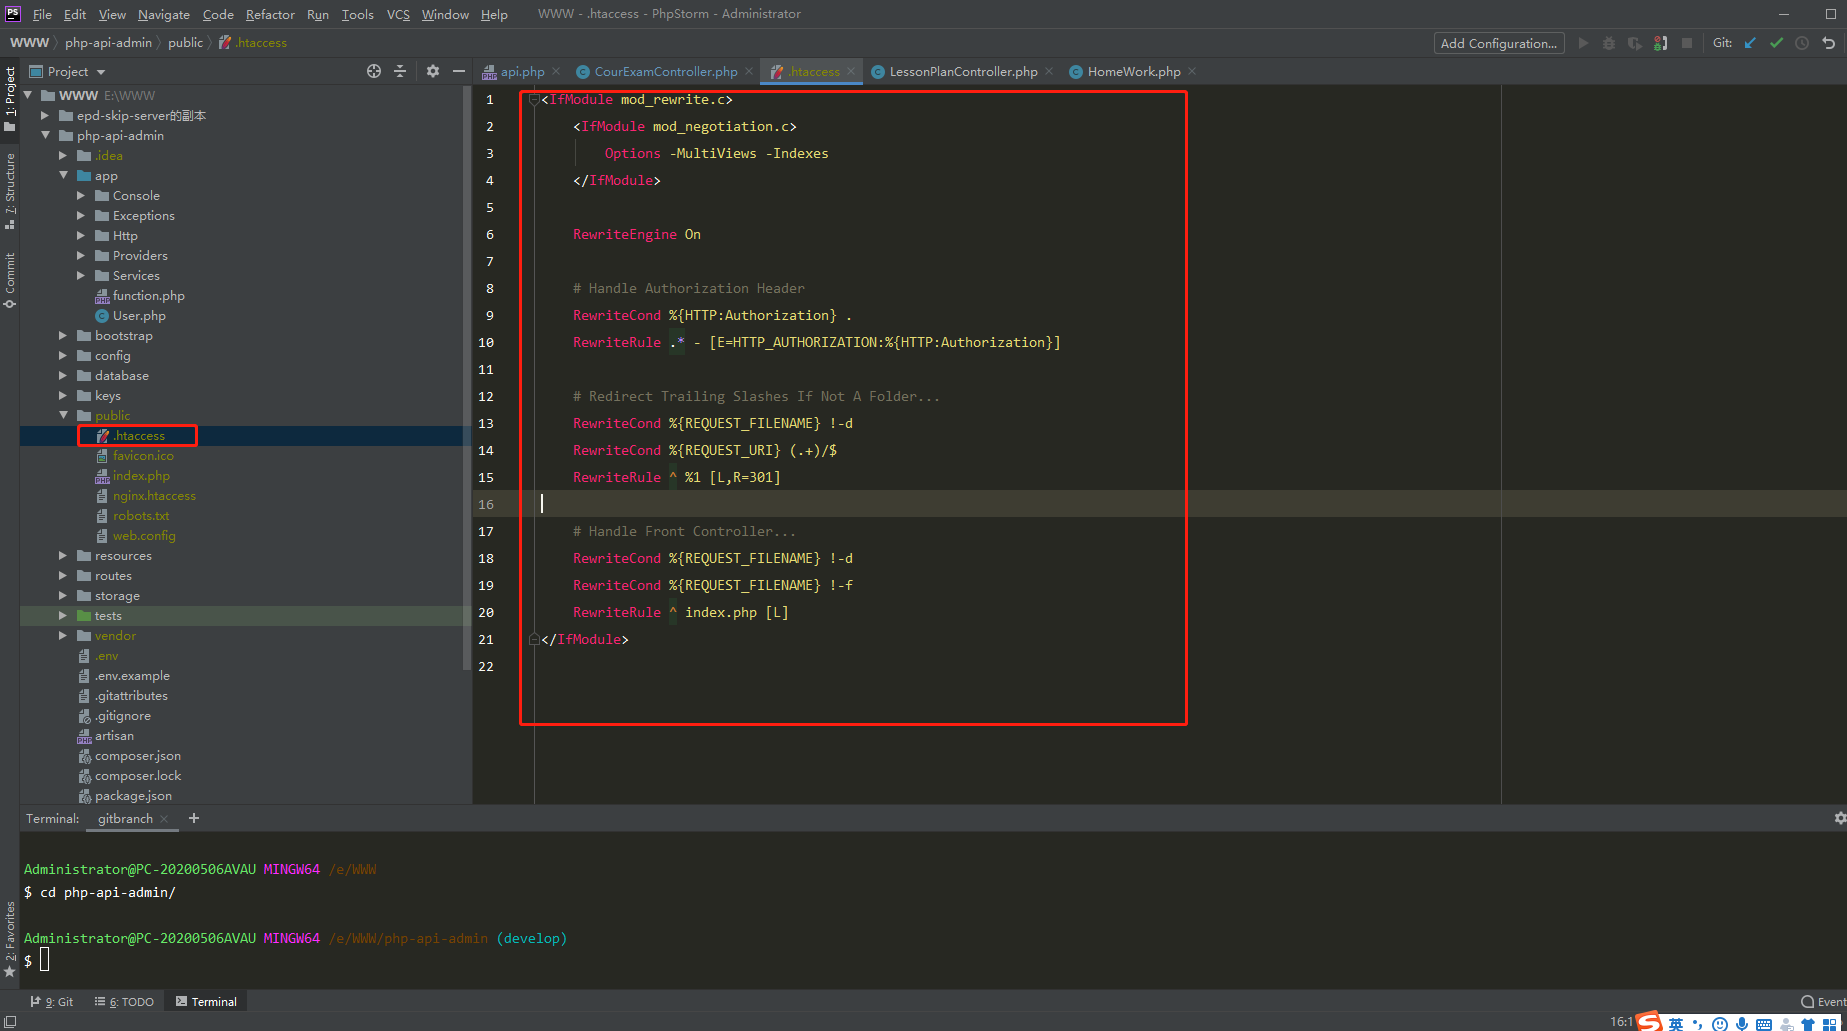Click the Git rollback arrow icon

1829,43
